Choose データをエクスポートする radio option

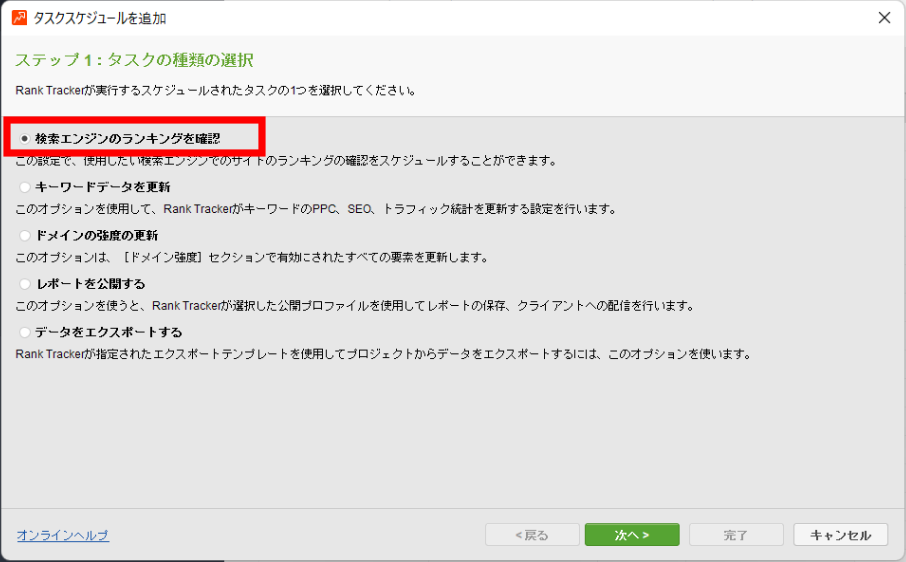[x=101, y=333]
